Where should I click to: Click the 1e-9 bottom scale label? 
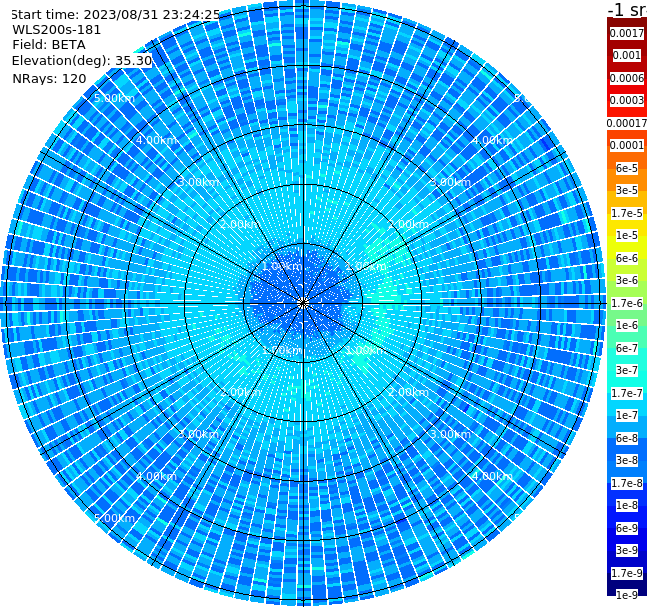point(627,595)
